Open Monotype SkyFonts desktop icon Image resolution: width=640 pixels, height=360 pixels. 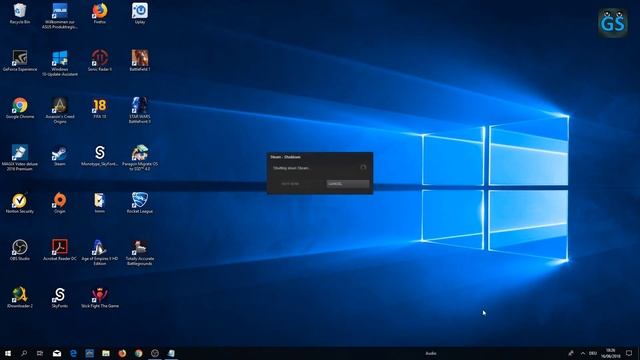coord(100,155)
